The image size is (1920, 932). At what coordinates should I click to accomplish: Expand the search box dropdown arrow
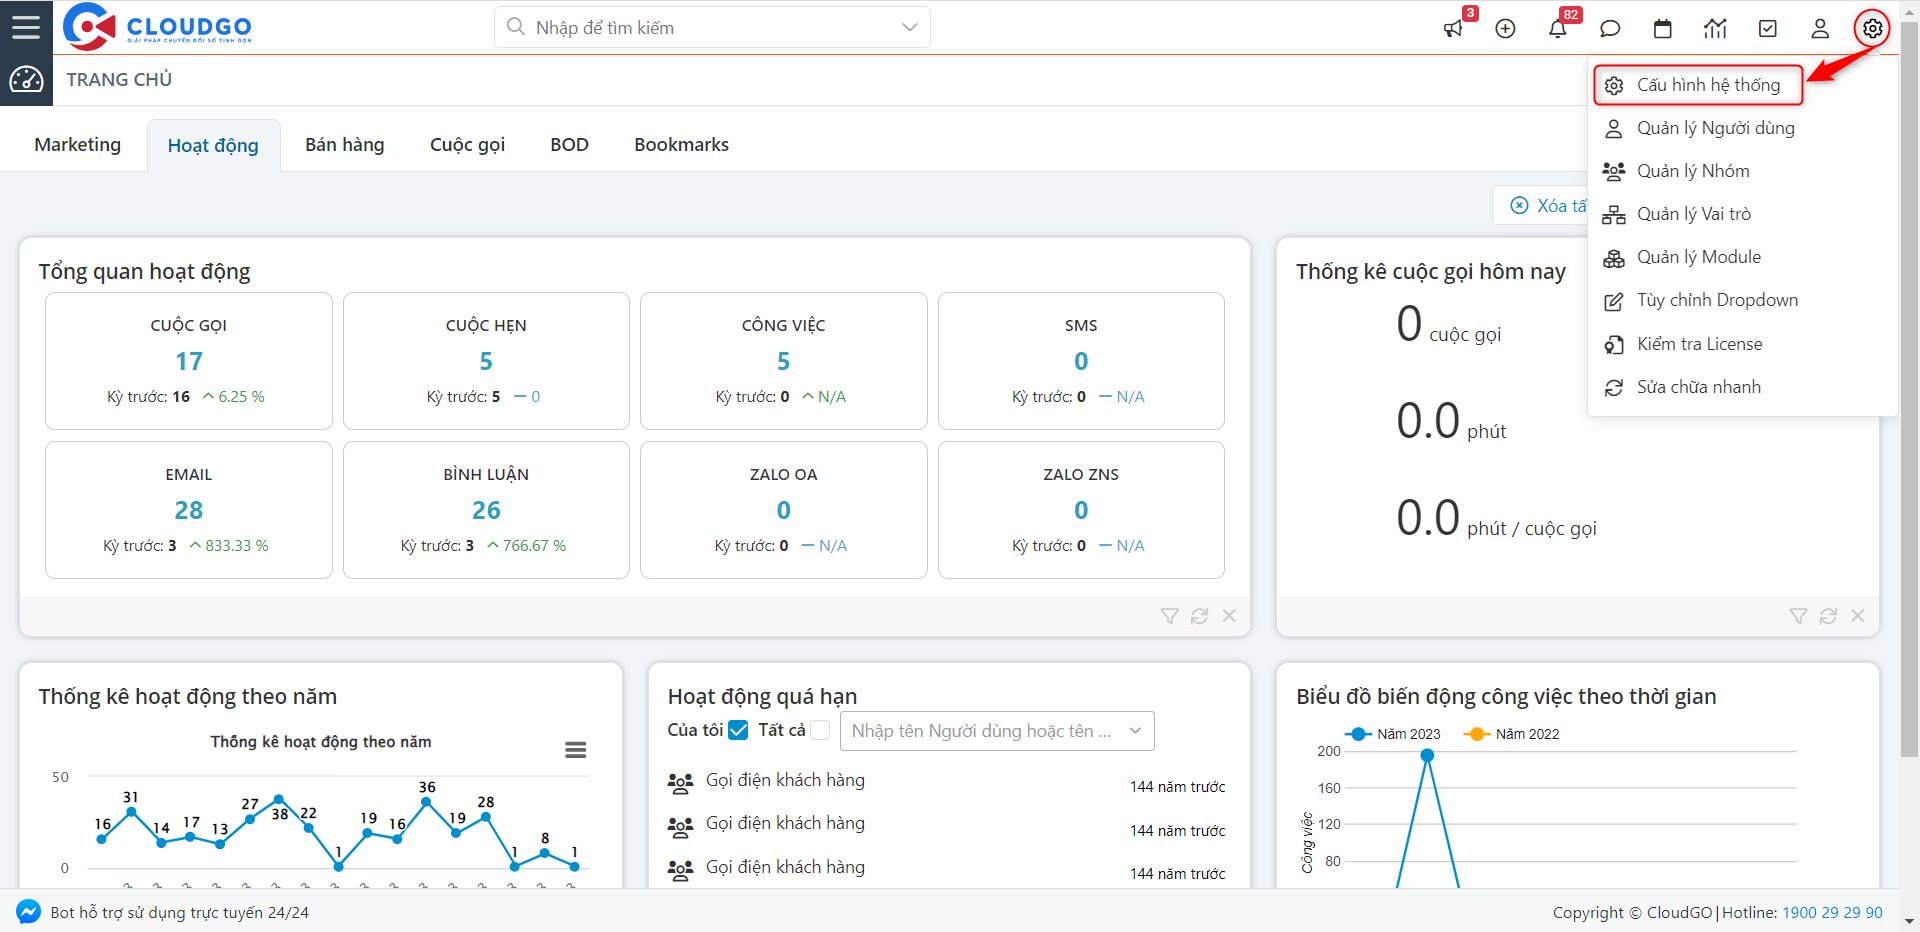click(x=909, y=27)
